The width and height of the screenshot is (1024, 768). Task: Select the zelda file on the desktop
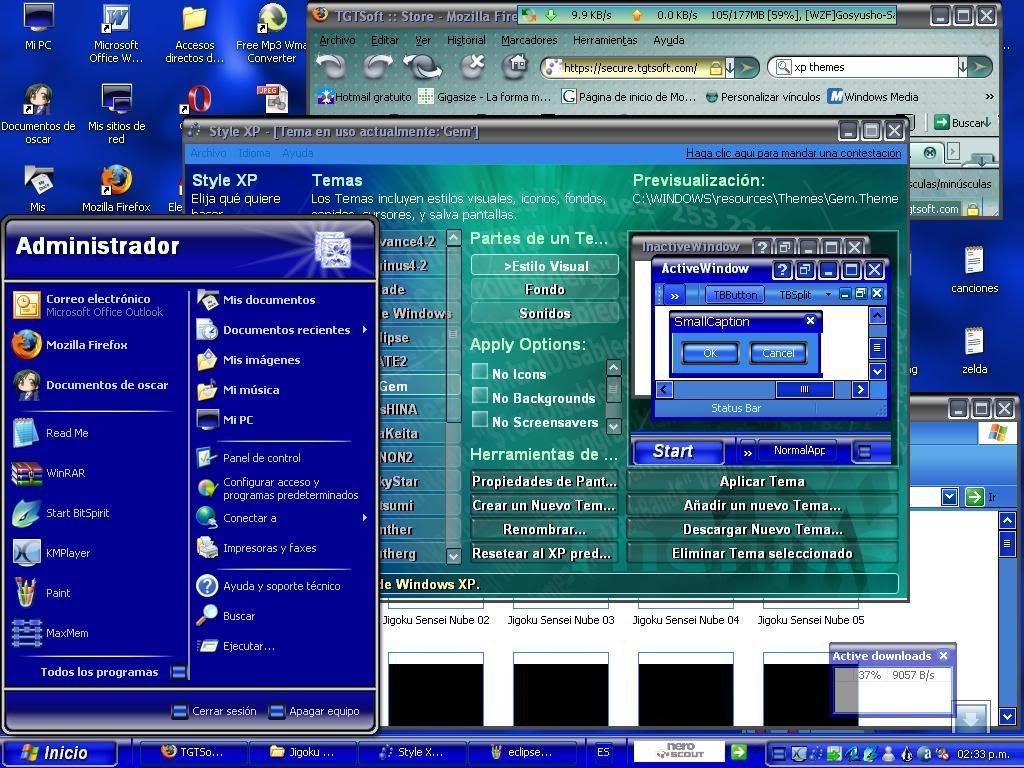pyautogui.click(x=974, y=351)
